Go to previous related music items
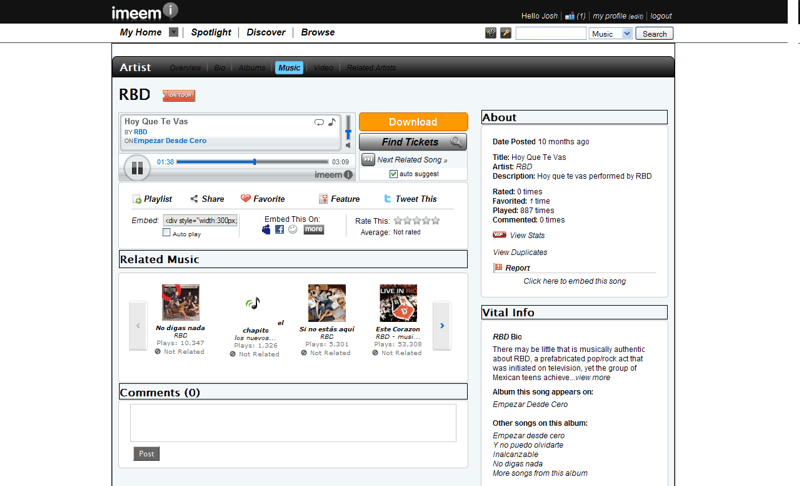The image size is (800, 486). point(138,325)
